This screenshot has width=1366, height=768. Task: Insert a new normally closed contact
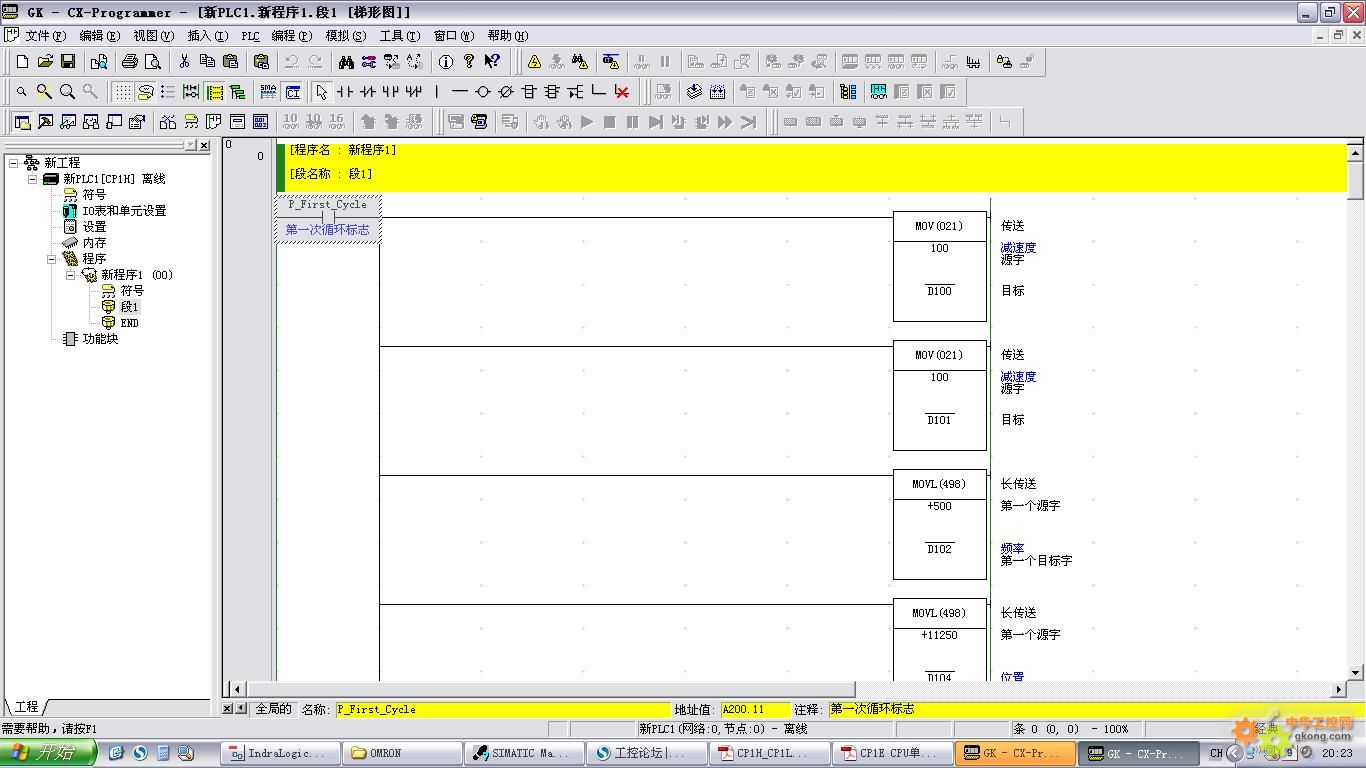click(x=367, y=92)
